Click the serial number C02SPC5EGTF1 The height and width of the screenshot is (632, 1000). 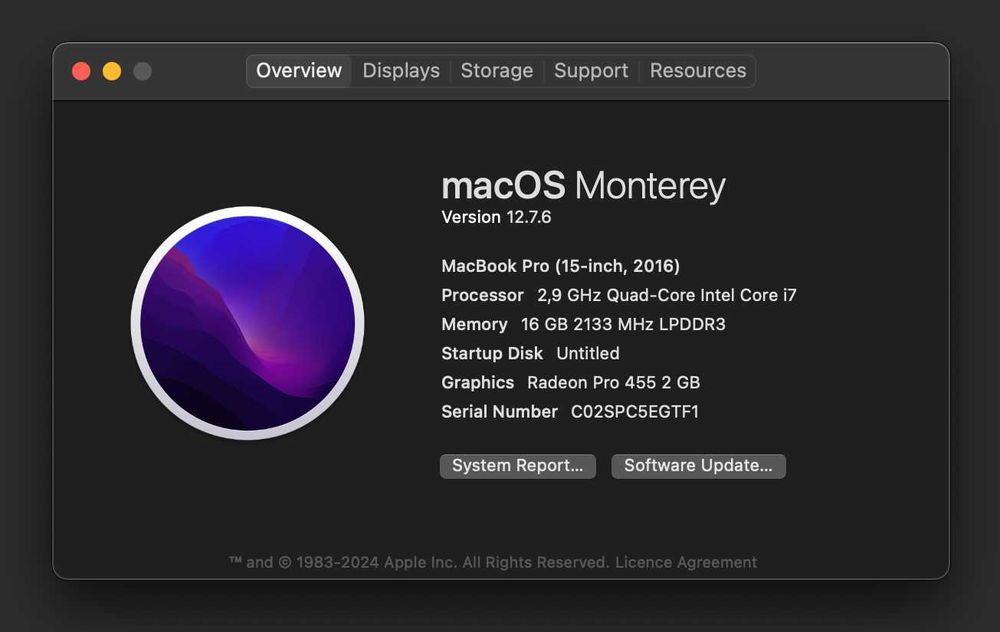coord(635,411)
